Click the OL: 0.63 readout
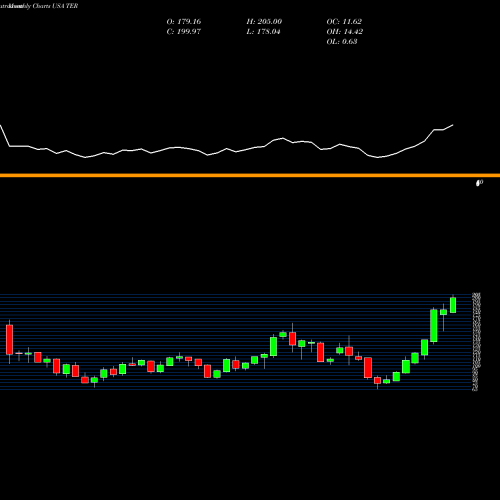The width and height of the screenshot is (500, 500). pos(342,42)
